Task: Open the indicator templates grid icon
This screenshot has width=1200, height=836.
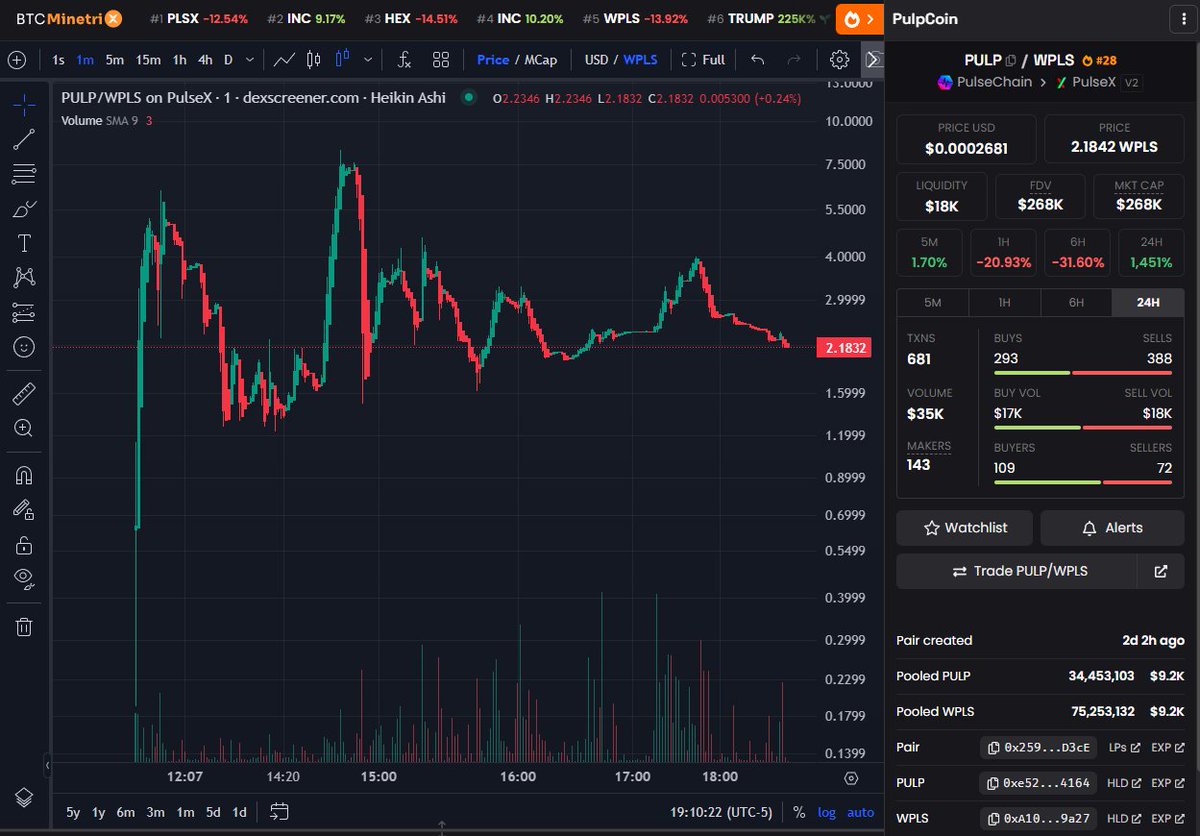Action: point(441,60)
